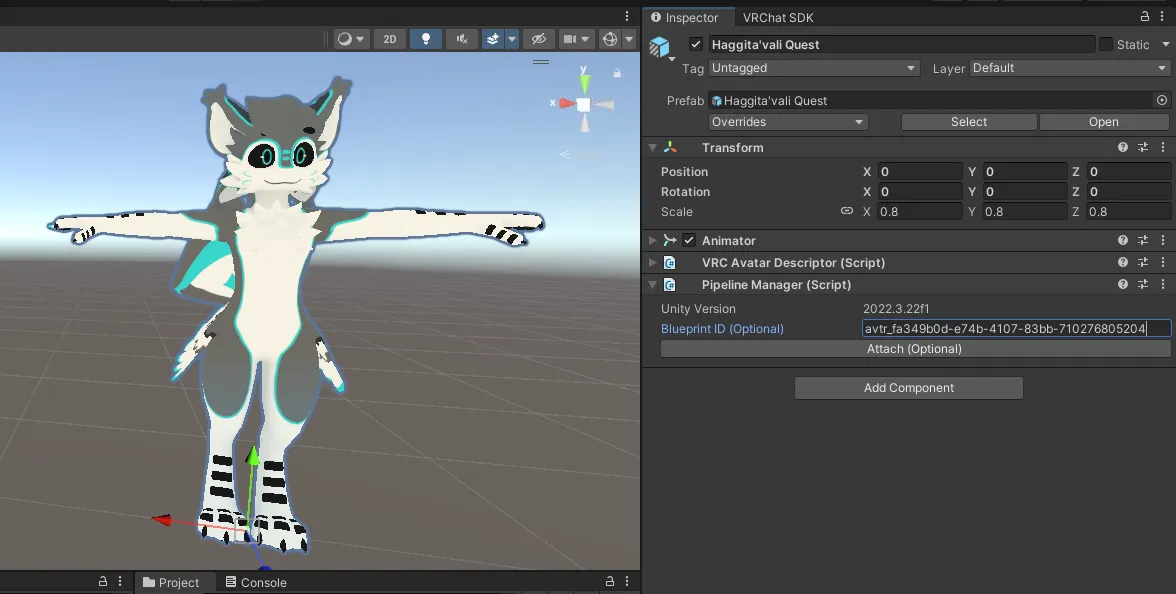
Task: Click the Rotation Z field
Action: 1129,192
